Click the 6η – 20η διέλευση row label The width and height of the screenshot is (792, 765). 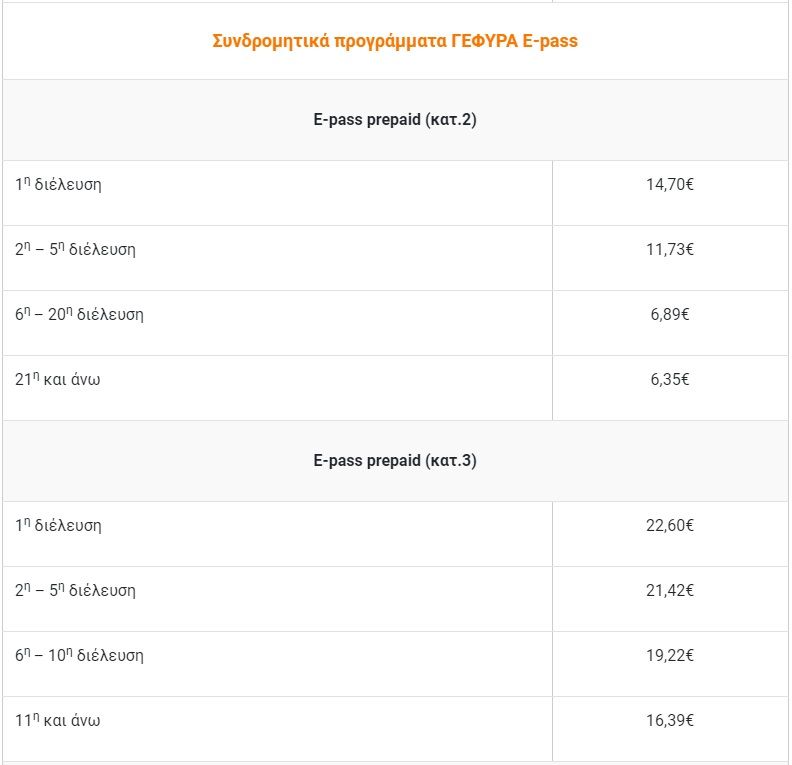(x=79, y=315)
